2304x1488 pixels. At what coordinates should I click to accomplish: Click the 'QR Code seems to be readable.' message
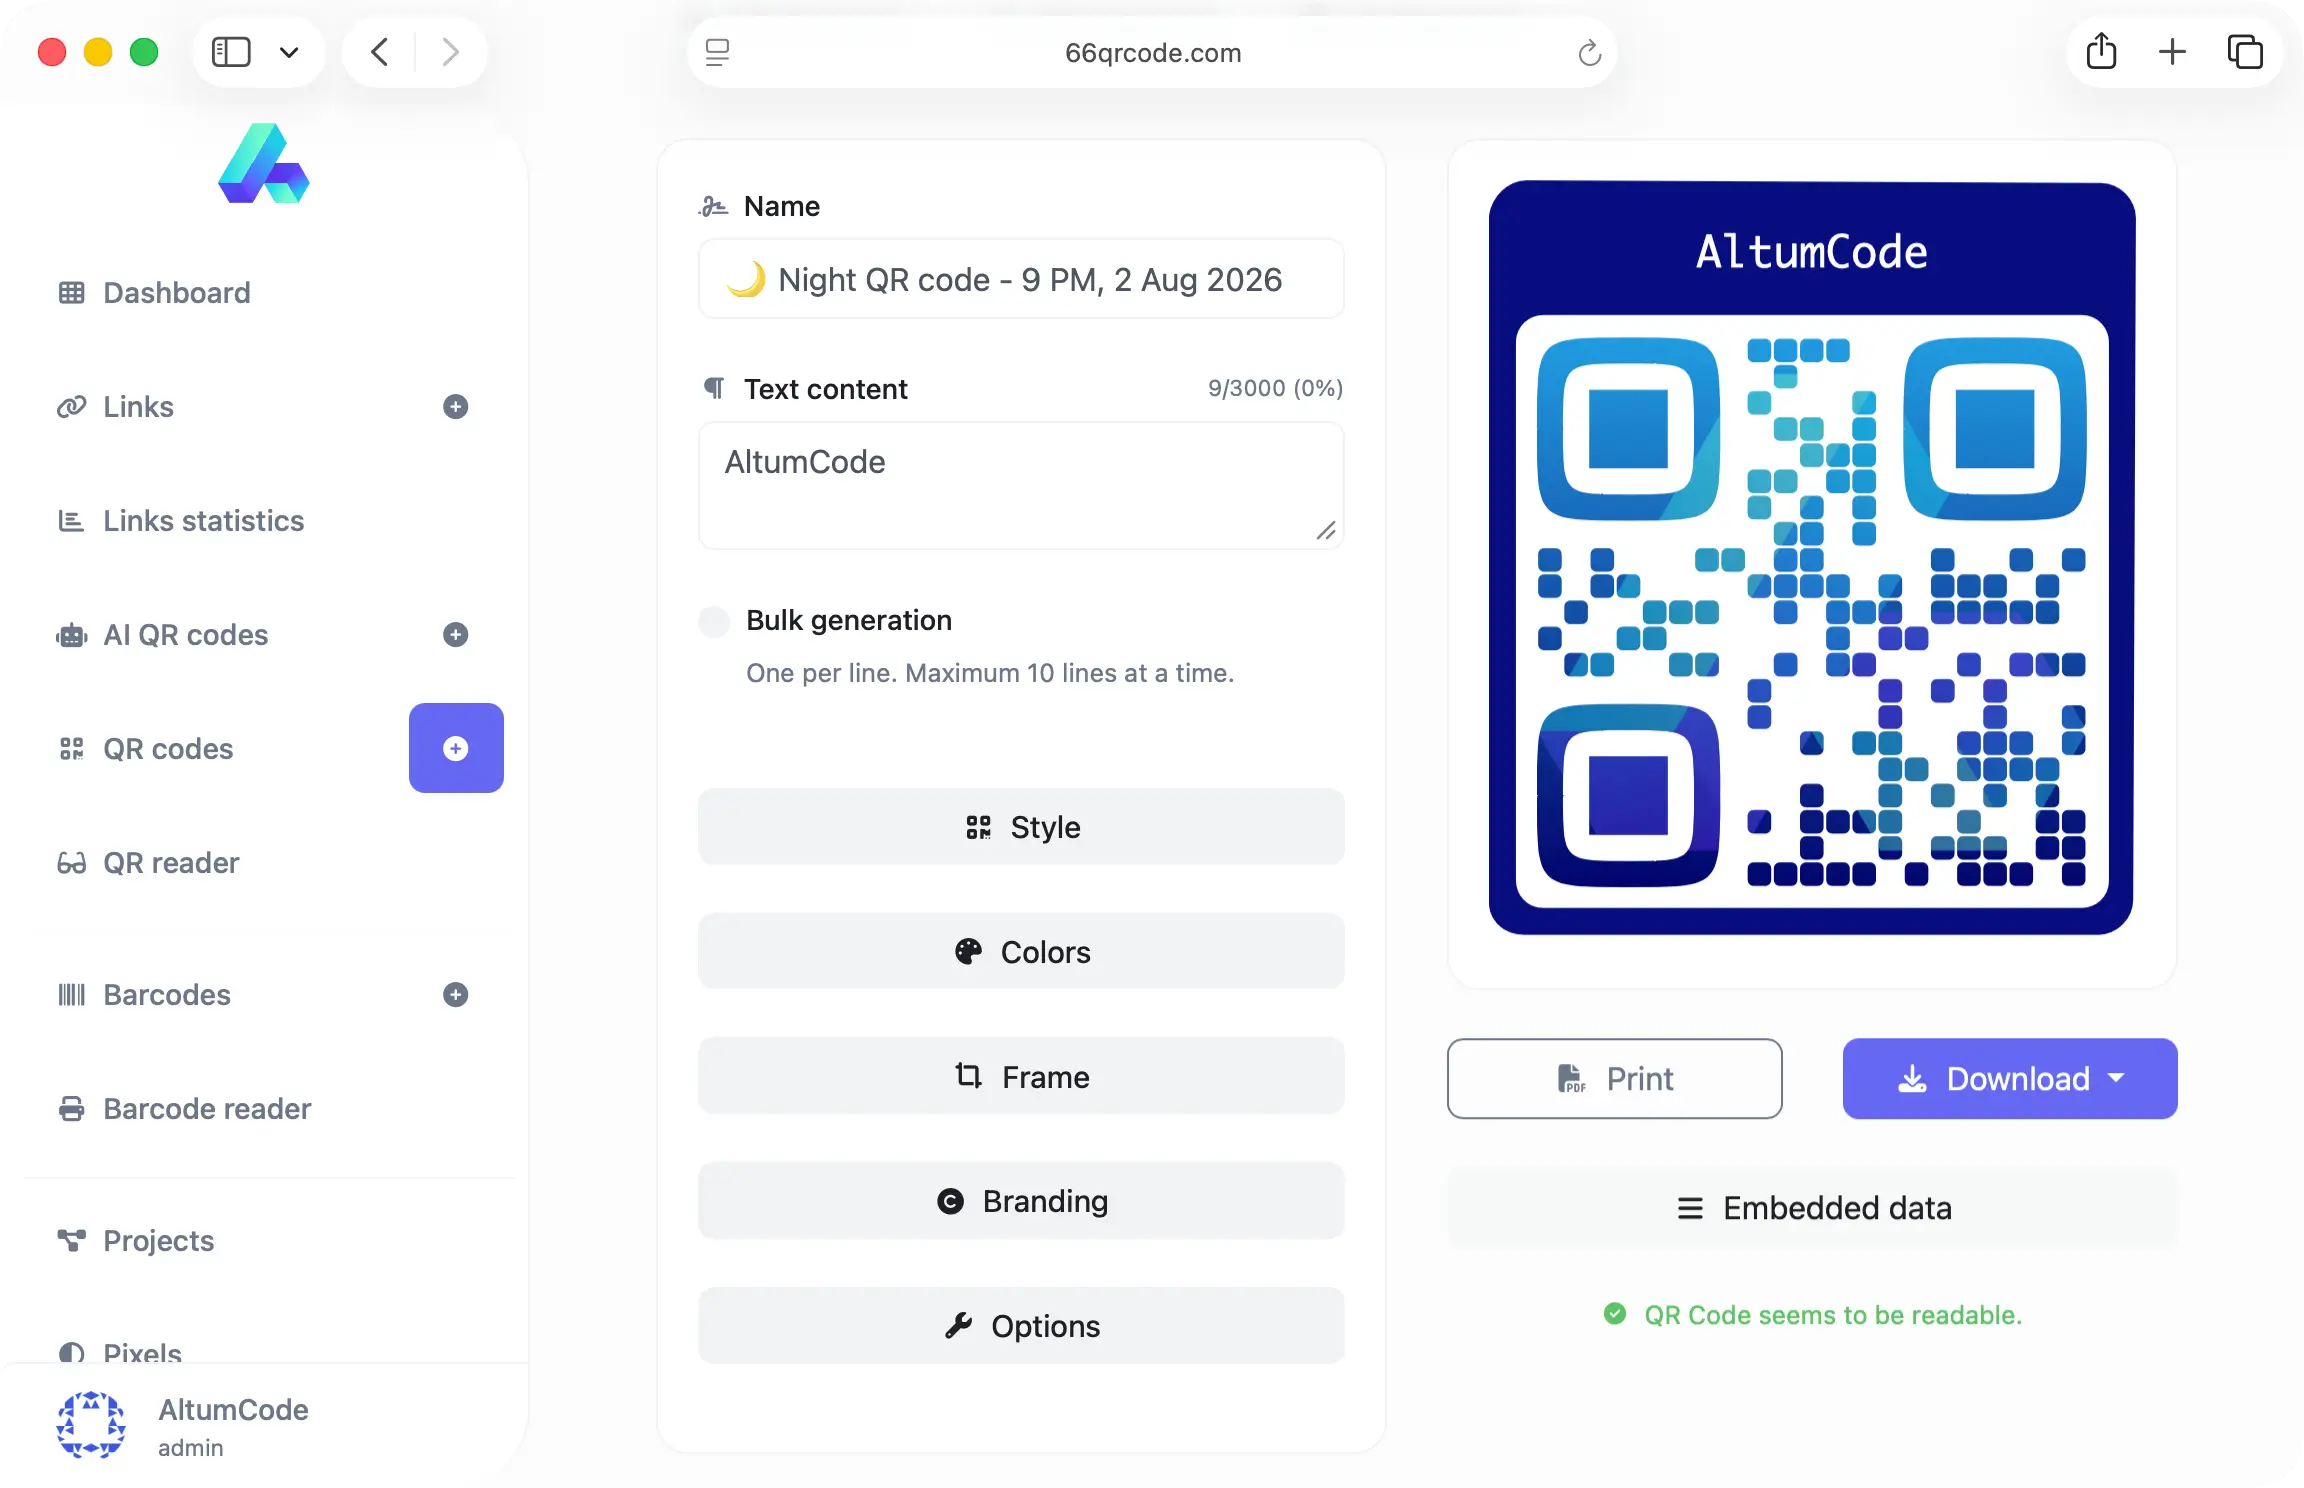1833,1315
